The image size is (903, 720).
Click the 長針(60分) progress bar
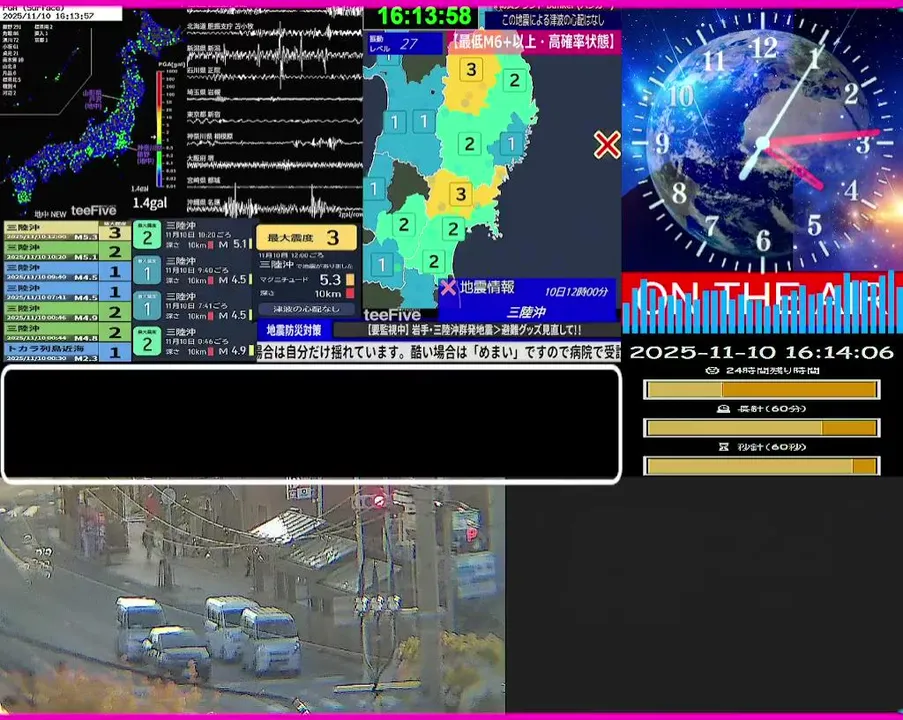[x=761, y=428]
